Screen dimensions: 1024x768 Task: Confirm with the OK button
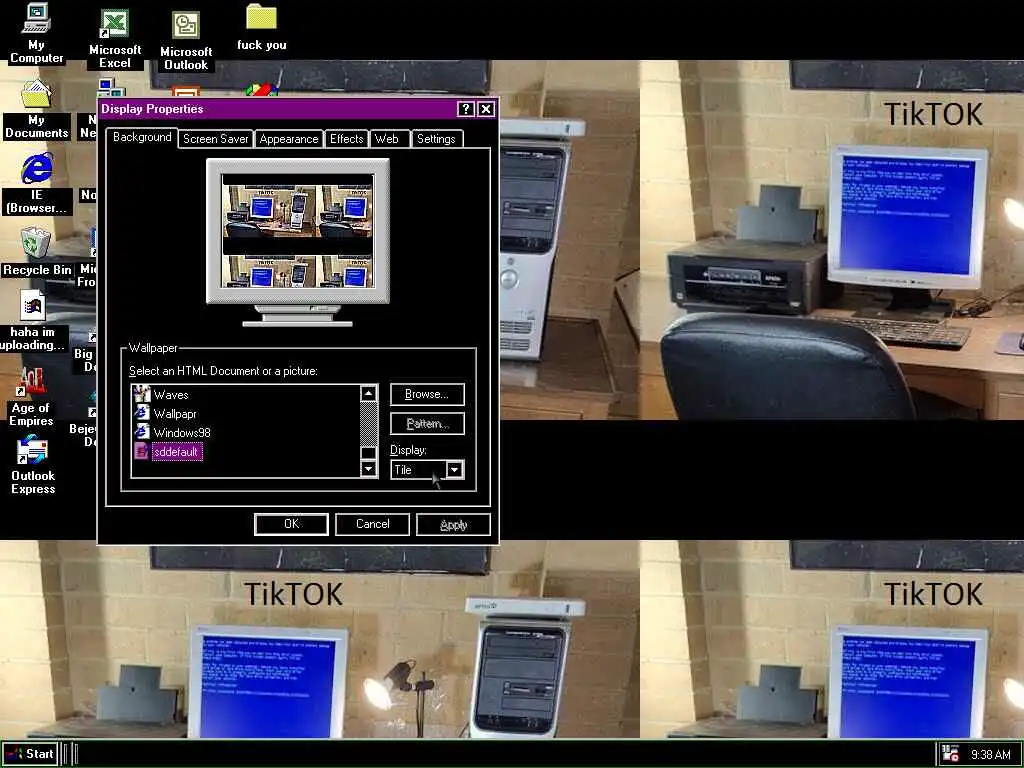click(291, 524)
